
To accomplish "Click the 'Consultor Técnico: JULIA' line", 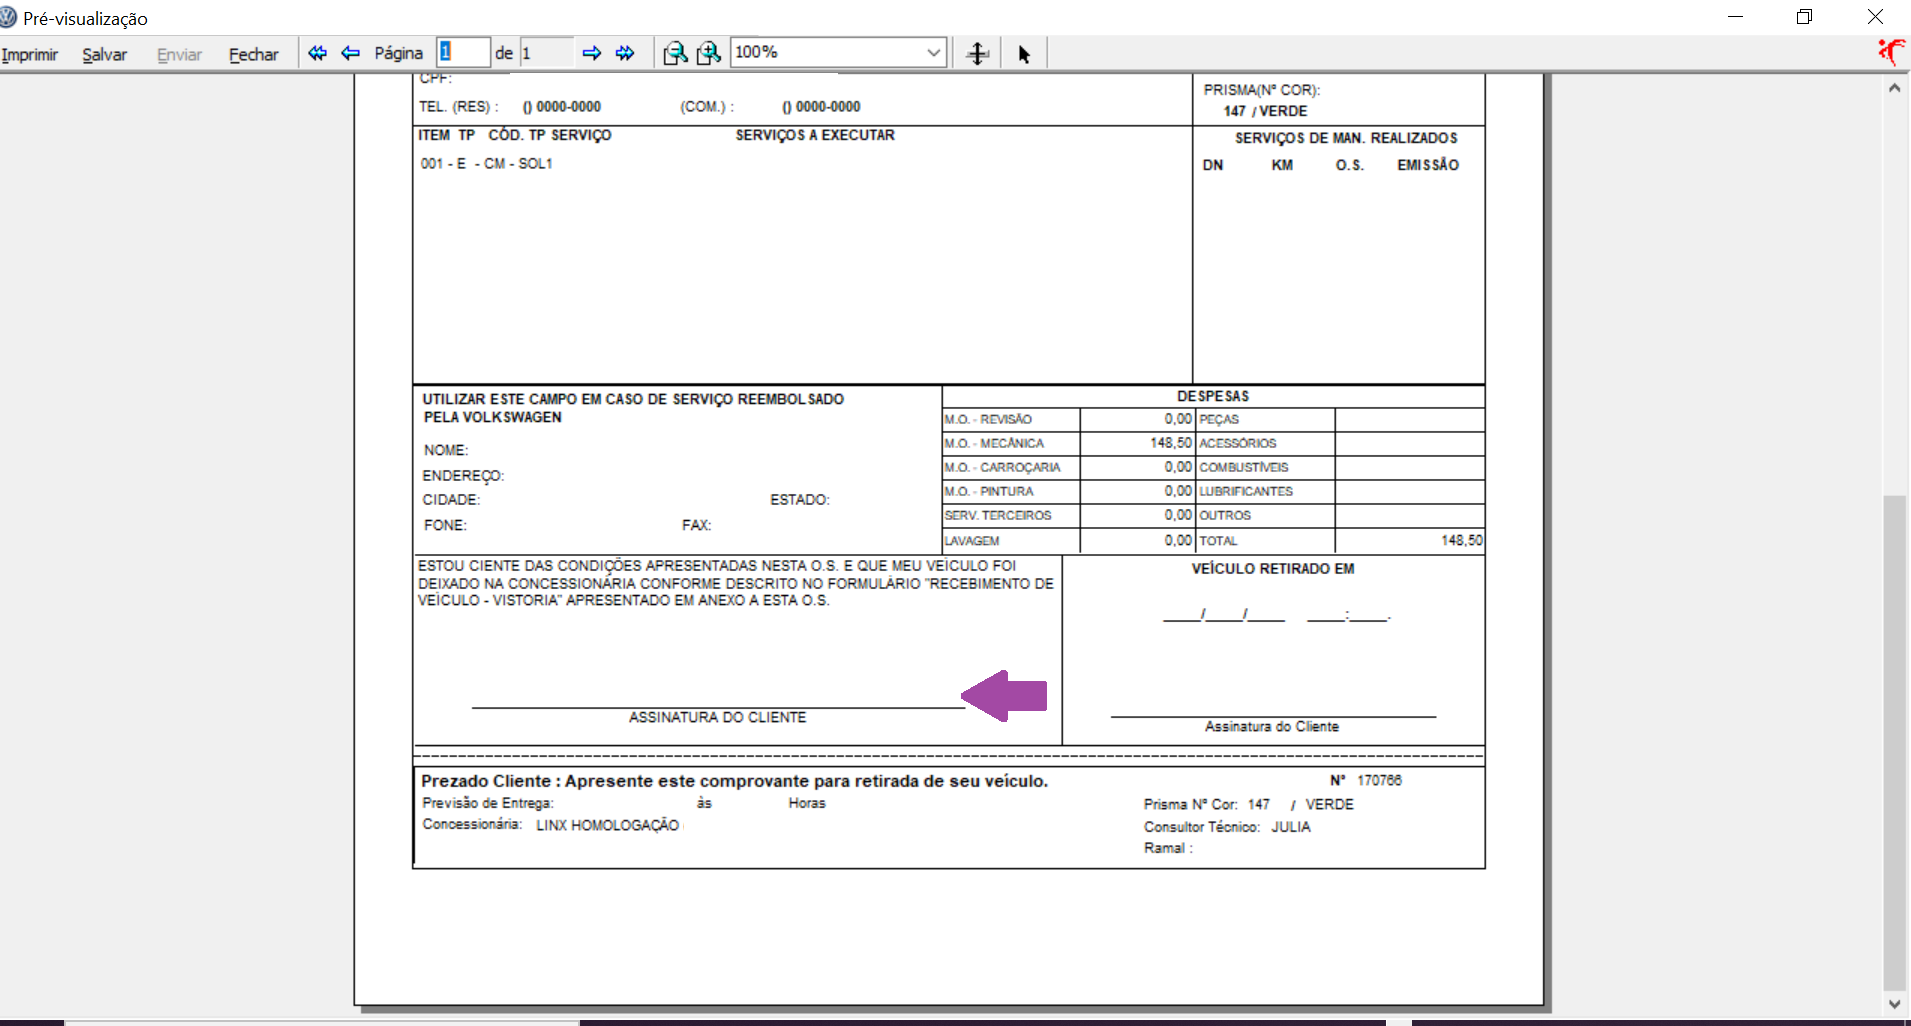I will tap(1227, 827).
